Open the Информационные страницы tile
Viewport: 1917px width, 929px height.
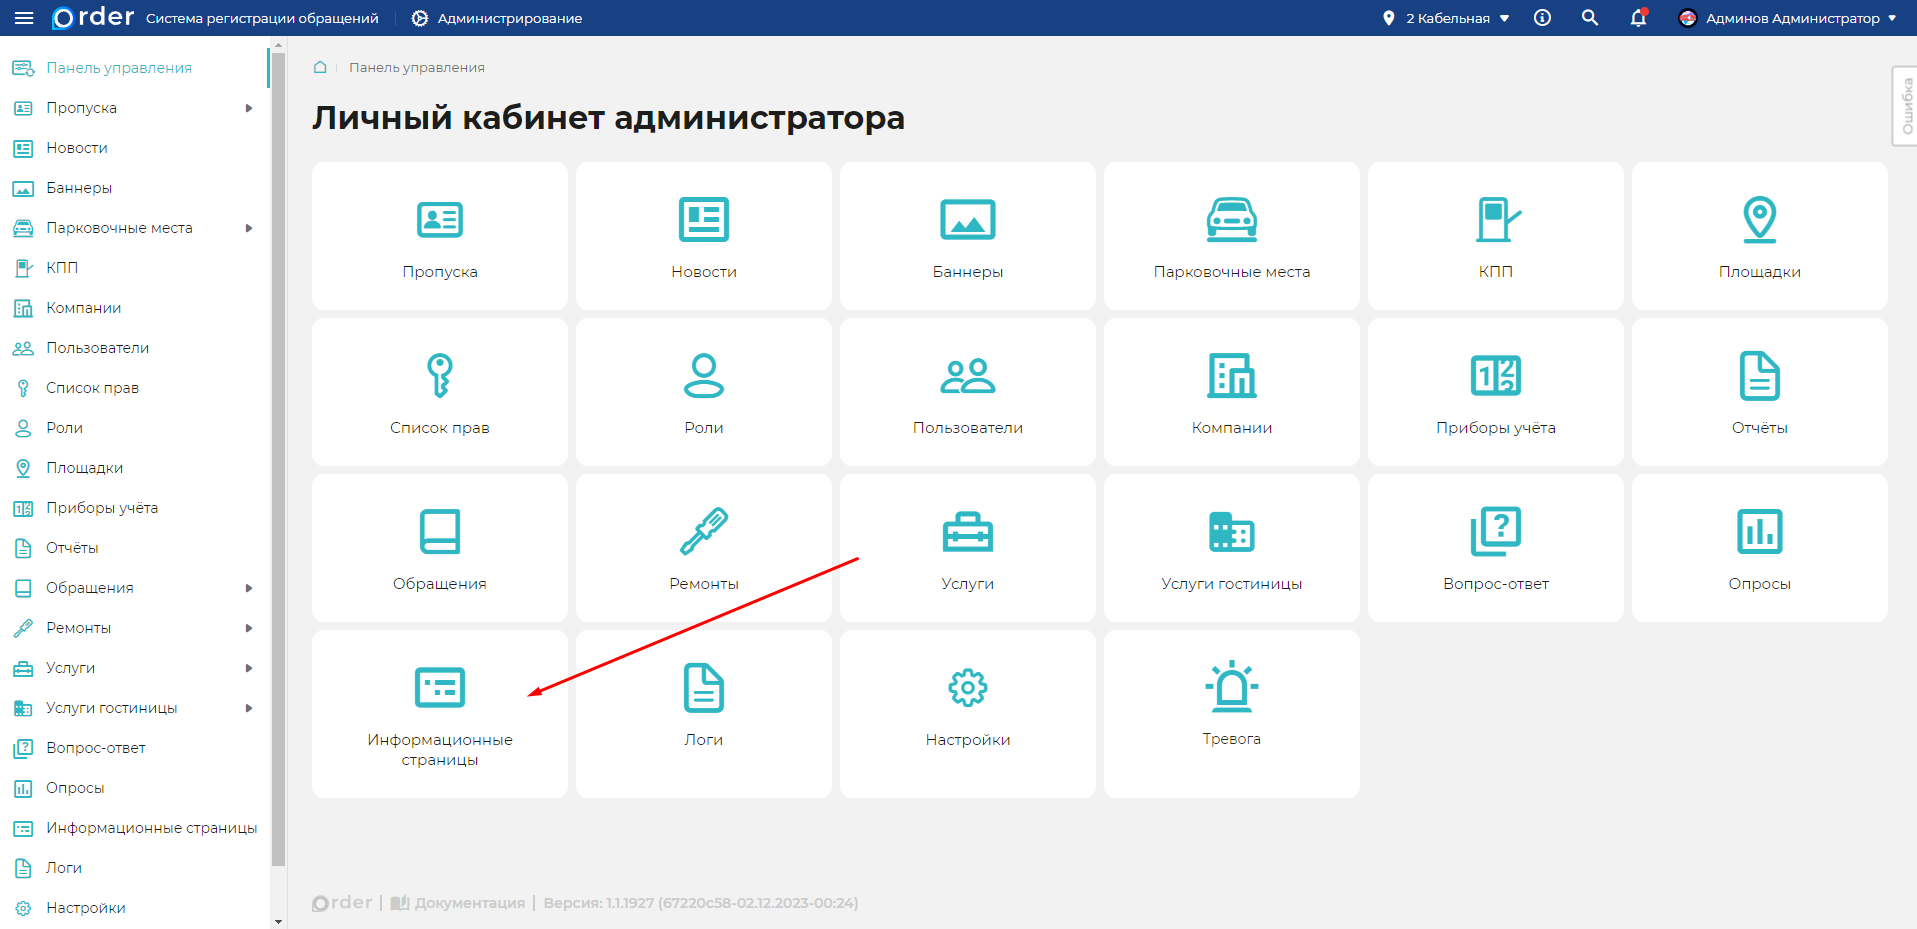pyautogui.click(x=440, y=714)
